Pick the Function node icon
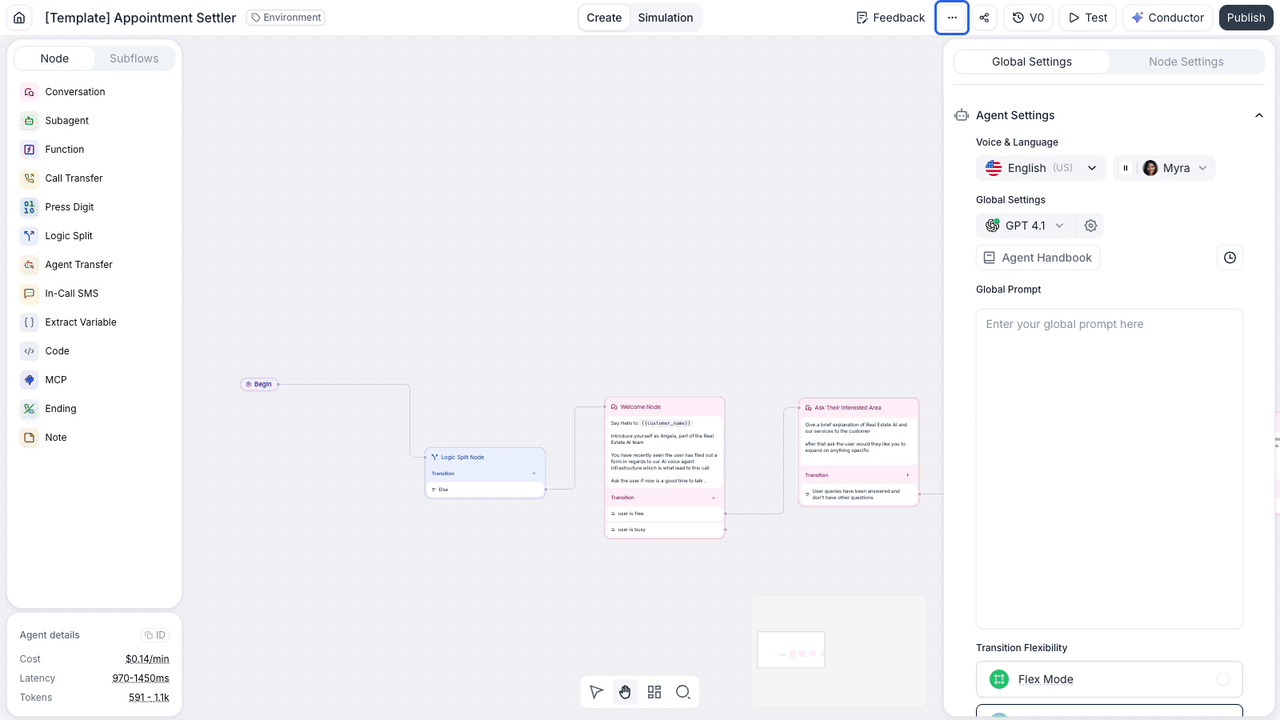Viewport: 1280px width, 720px height. click(29, 150)
